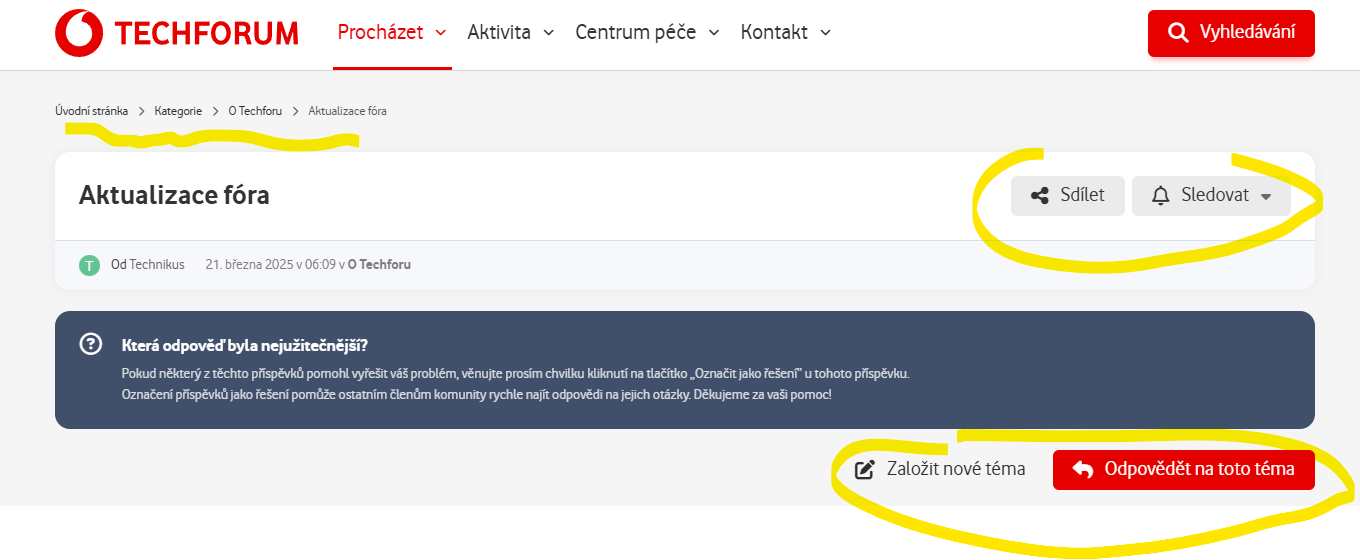The image size is (1360, 560).
Task: Click the share icon beside Sdílet
Action: click(x=1040, y=196)
